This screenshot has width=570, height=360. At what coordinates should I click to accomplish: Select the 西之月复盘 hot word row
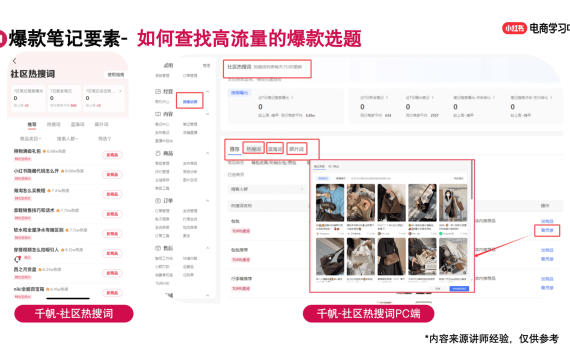pyautogui.click(x=68, y=273)
